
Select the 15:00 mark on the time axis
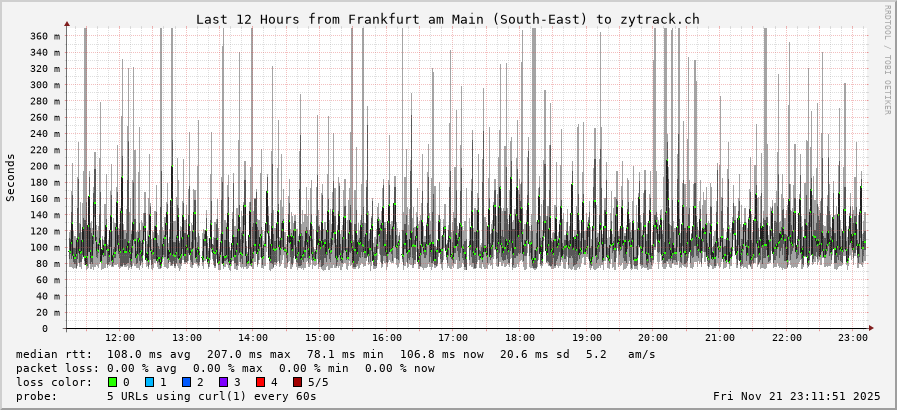[320, 338]
